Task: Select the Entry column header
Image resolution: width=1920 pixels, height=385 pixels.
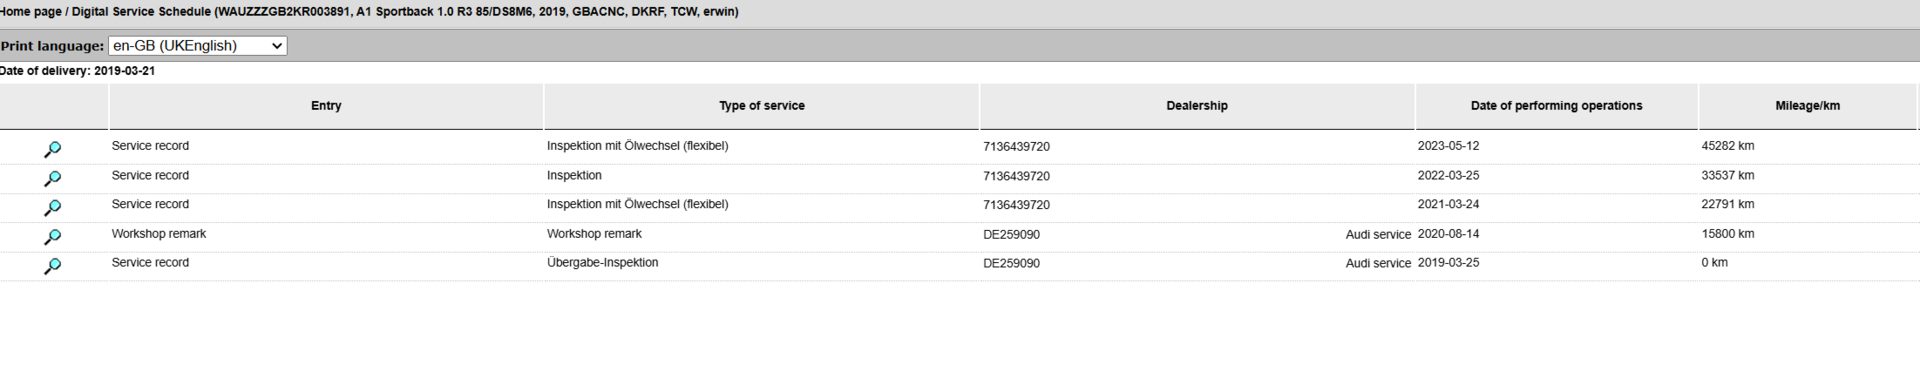Action: pyautogui.click(x=326, y=106)
